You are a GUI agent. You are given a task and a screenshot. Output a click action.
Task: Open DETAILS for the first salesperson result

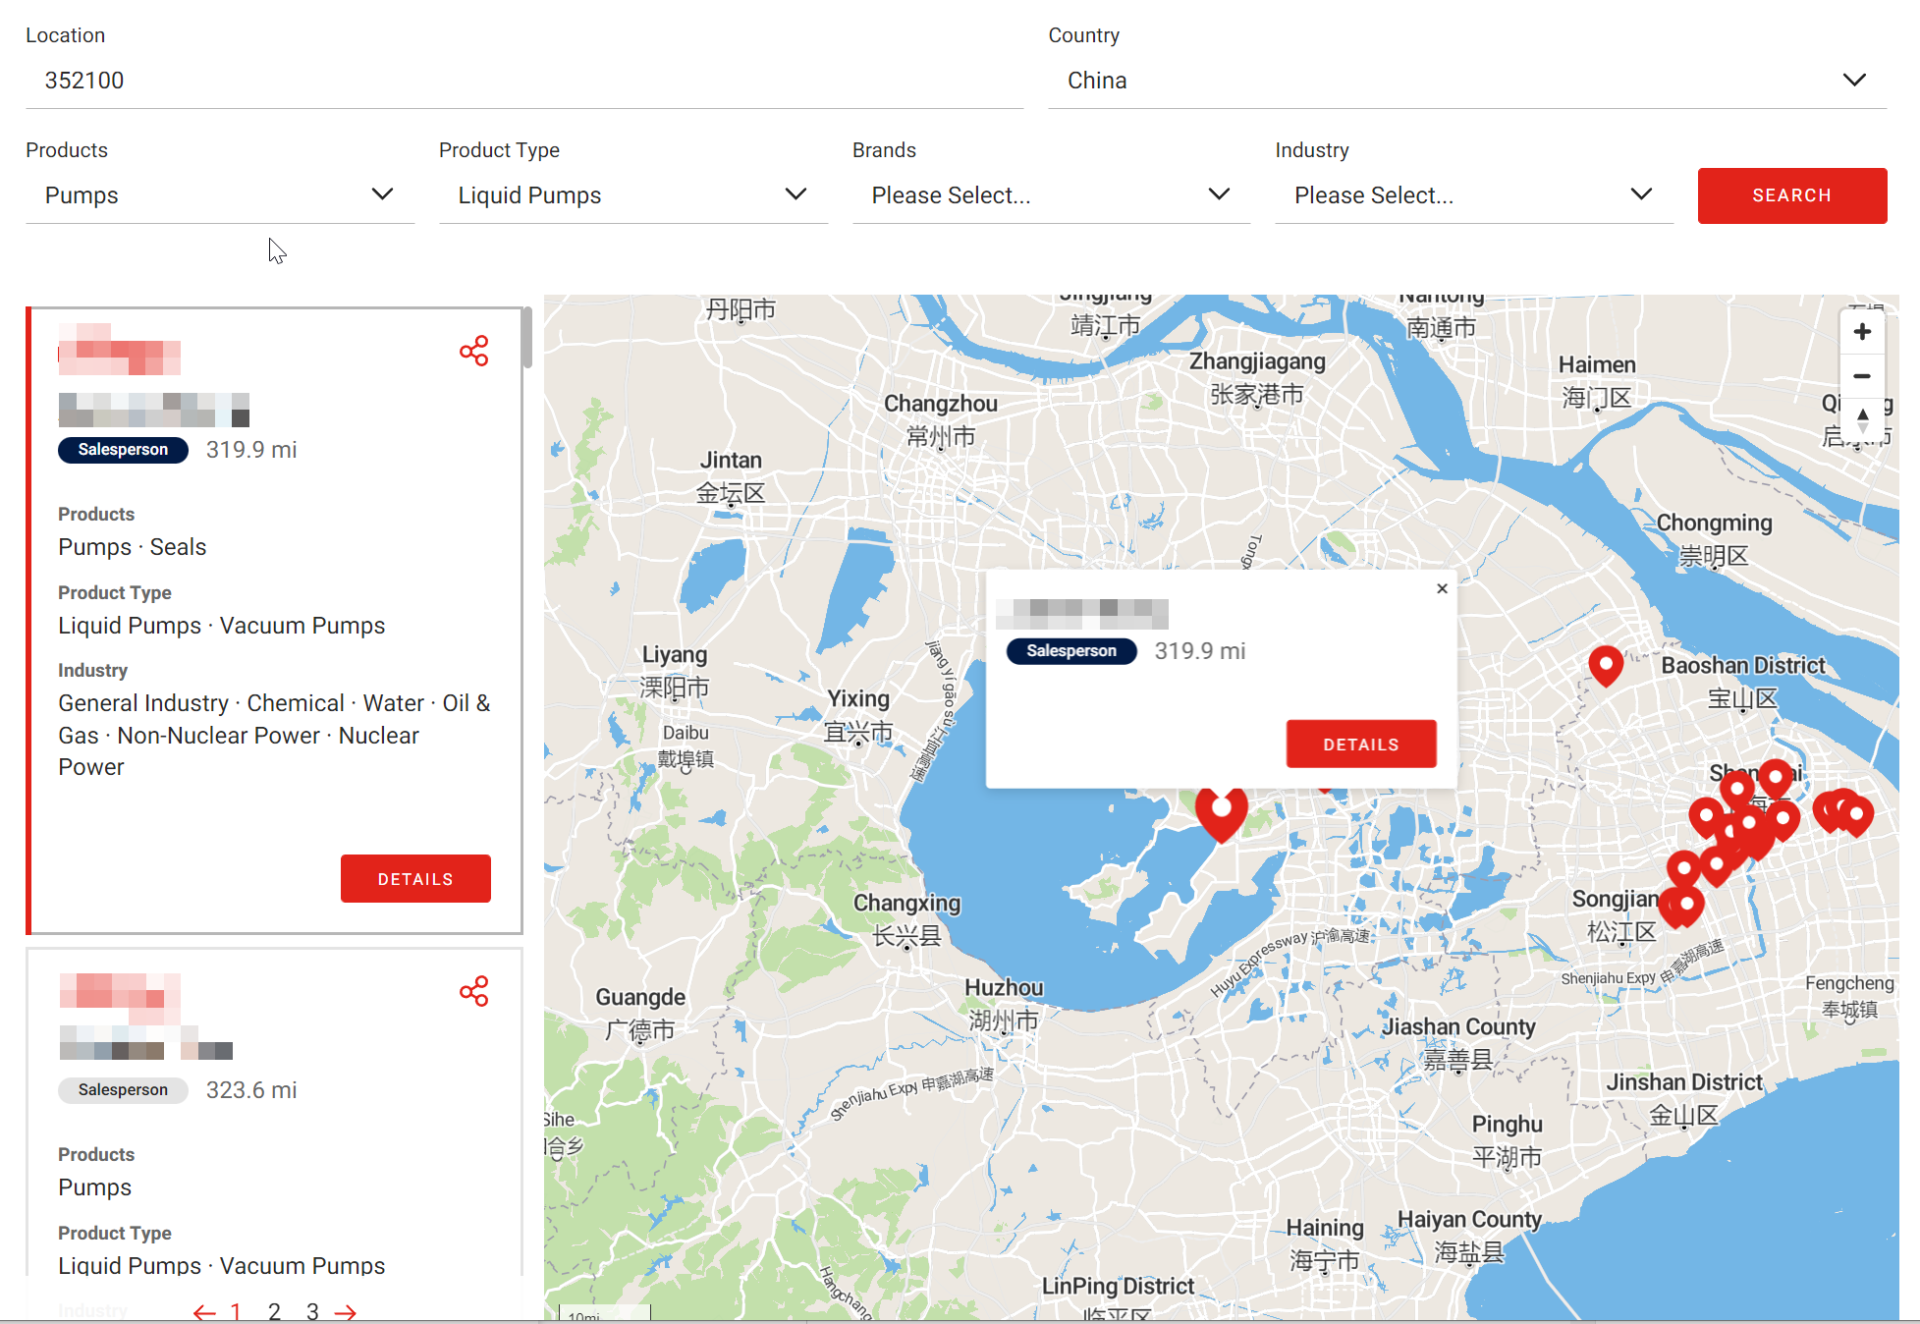[415, 878]
